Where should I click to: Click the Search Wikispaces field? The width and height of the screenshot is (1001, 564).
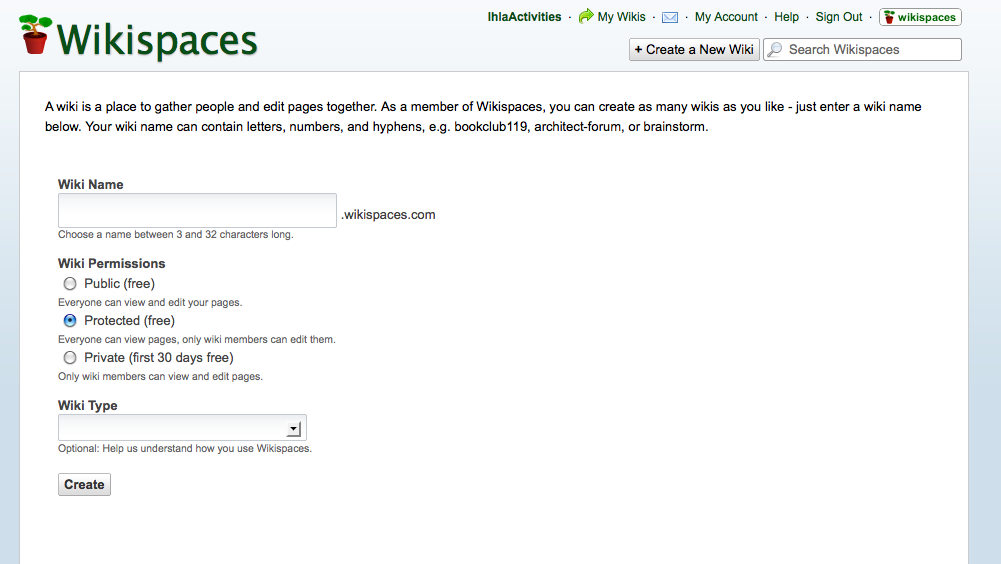point(870,50)
